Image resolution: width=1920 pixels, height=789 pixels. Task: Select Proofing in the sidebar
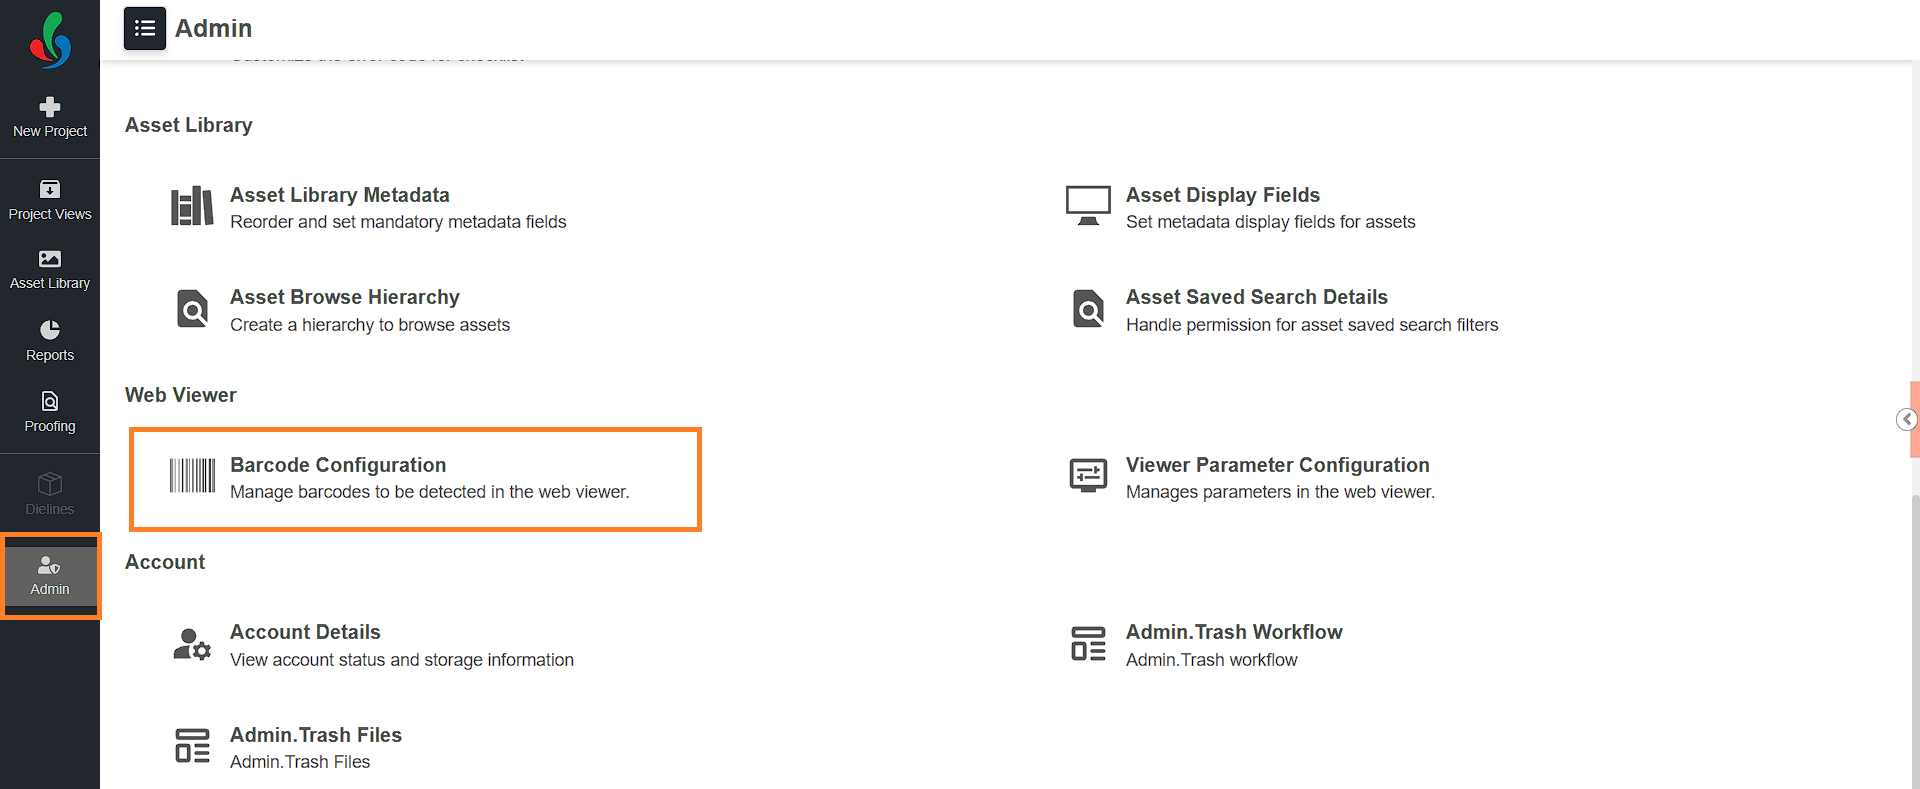tap(50, 412)
